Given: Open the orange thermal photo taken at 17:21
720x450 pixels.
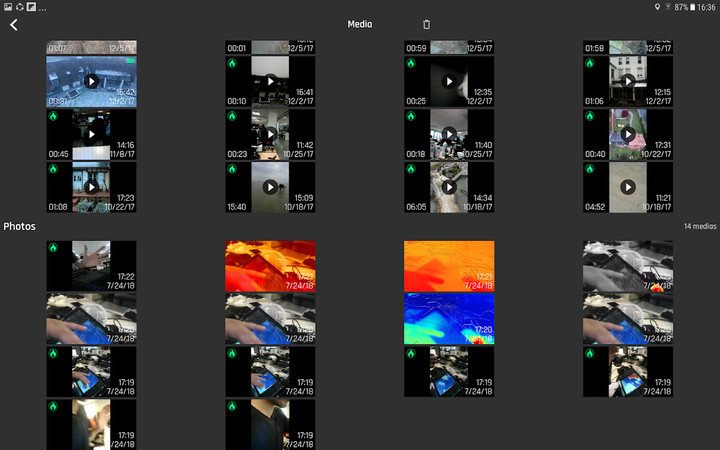Looking at the screenshot, I should 449,266.
